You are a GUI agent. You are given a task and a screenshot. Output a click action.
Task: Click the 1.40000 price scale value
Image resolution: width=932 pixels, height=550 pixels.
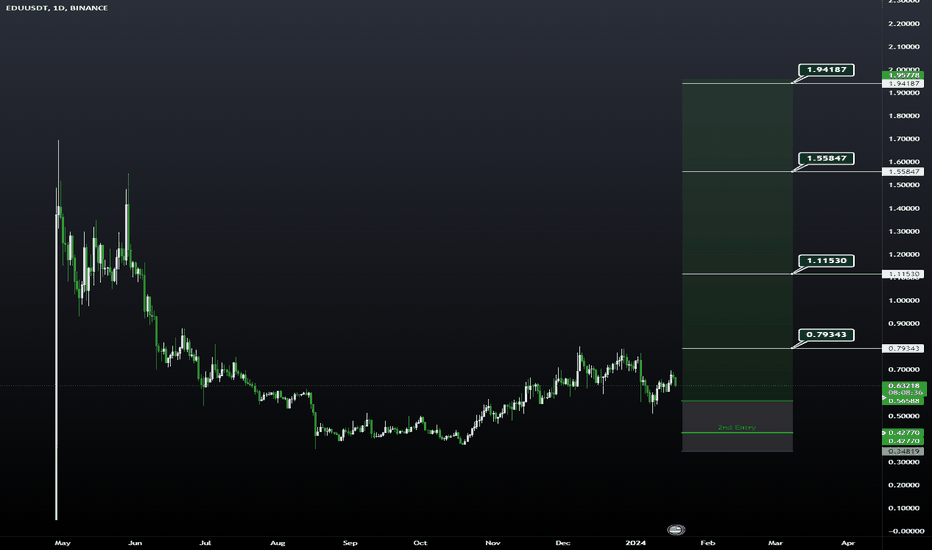(x=903, y=209)
